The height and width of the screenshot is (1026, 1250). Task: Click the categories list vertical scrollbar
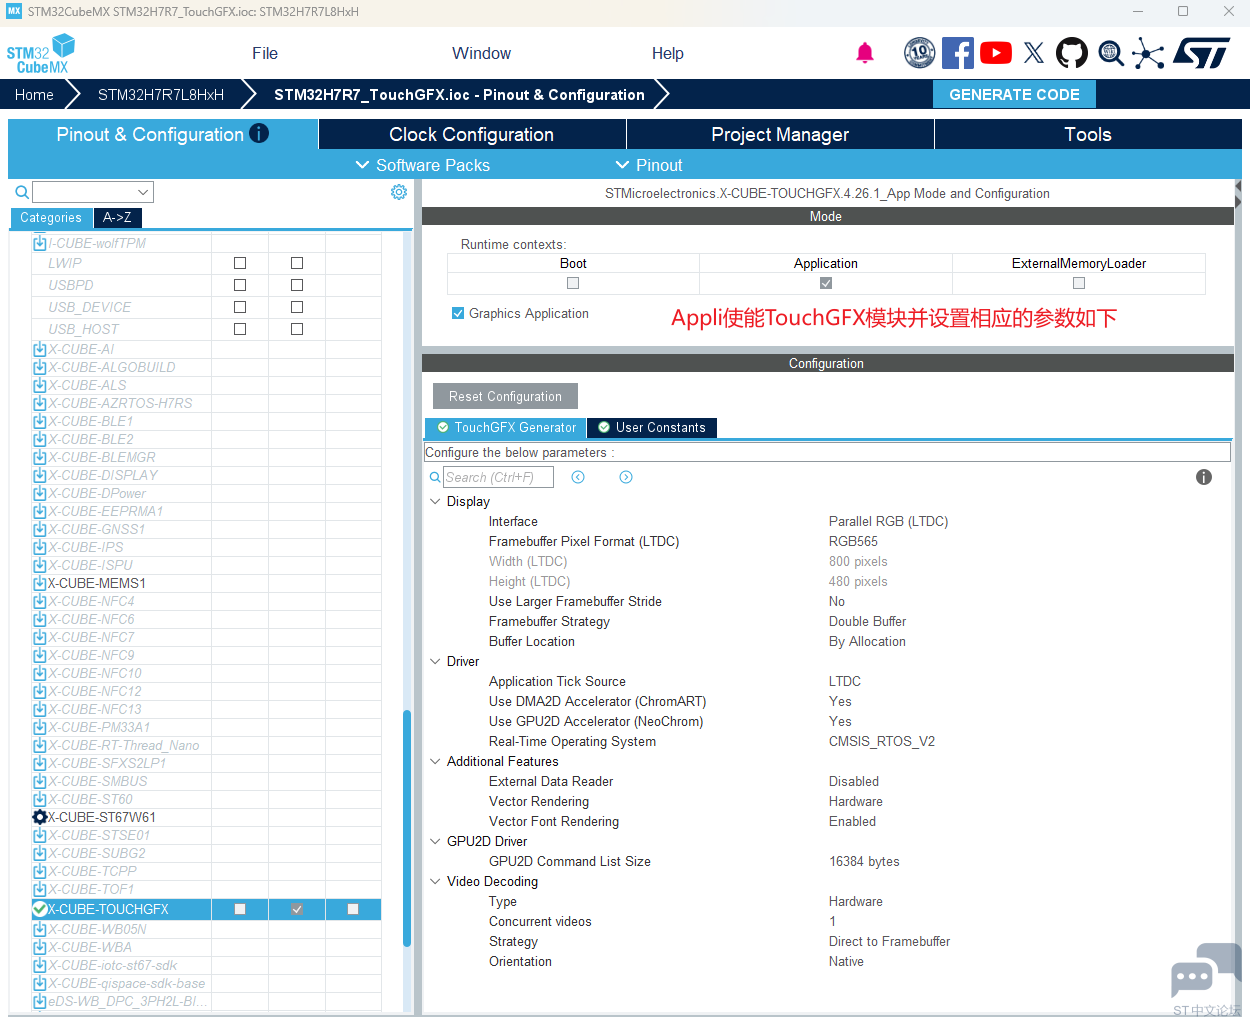pyautogui.click(x=407, y=828)
